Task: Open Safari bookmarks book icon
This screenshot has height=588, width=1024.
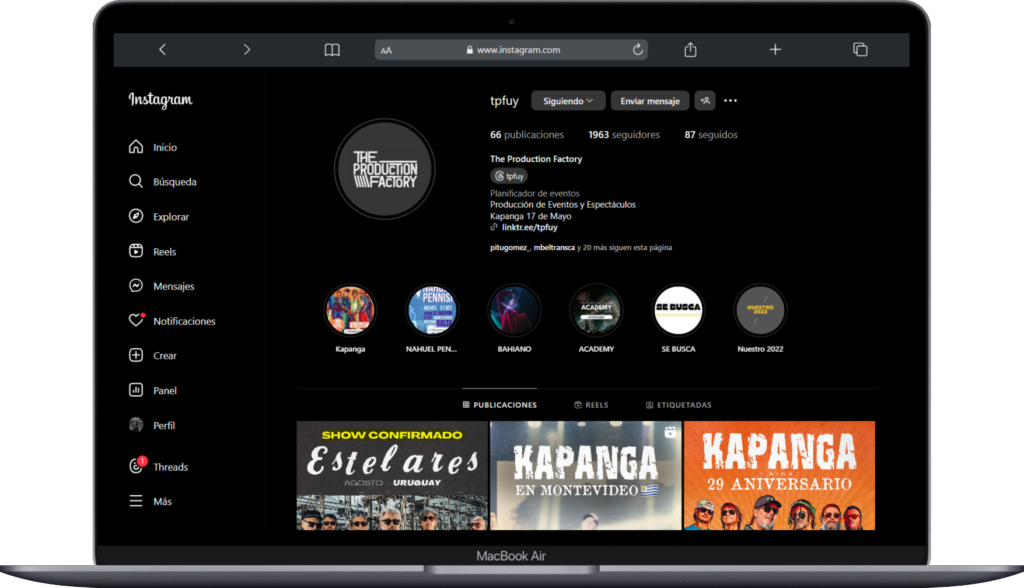Action: pyautogui.click(x=332, y=50)
